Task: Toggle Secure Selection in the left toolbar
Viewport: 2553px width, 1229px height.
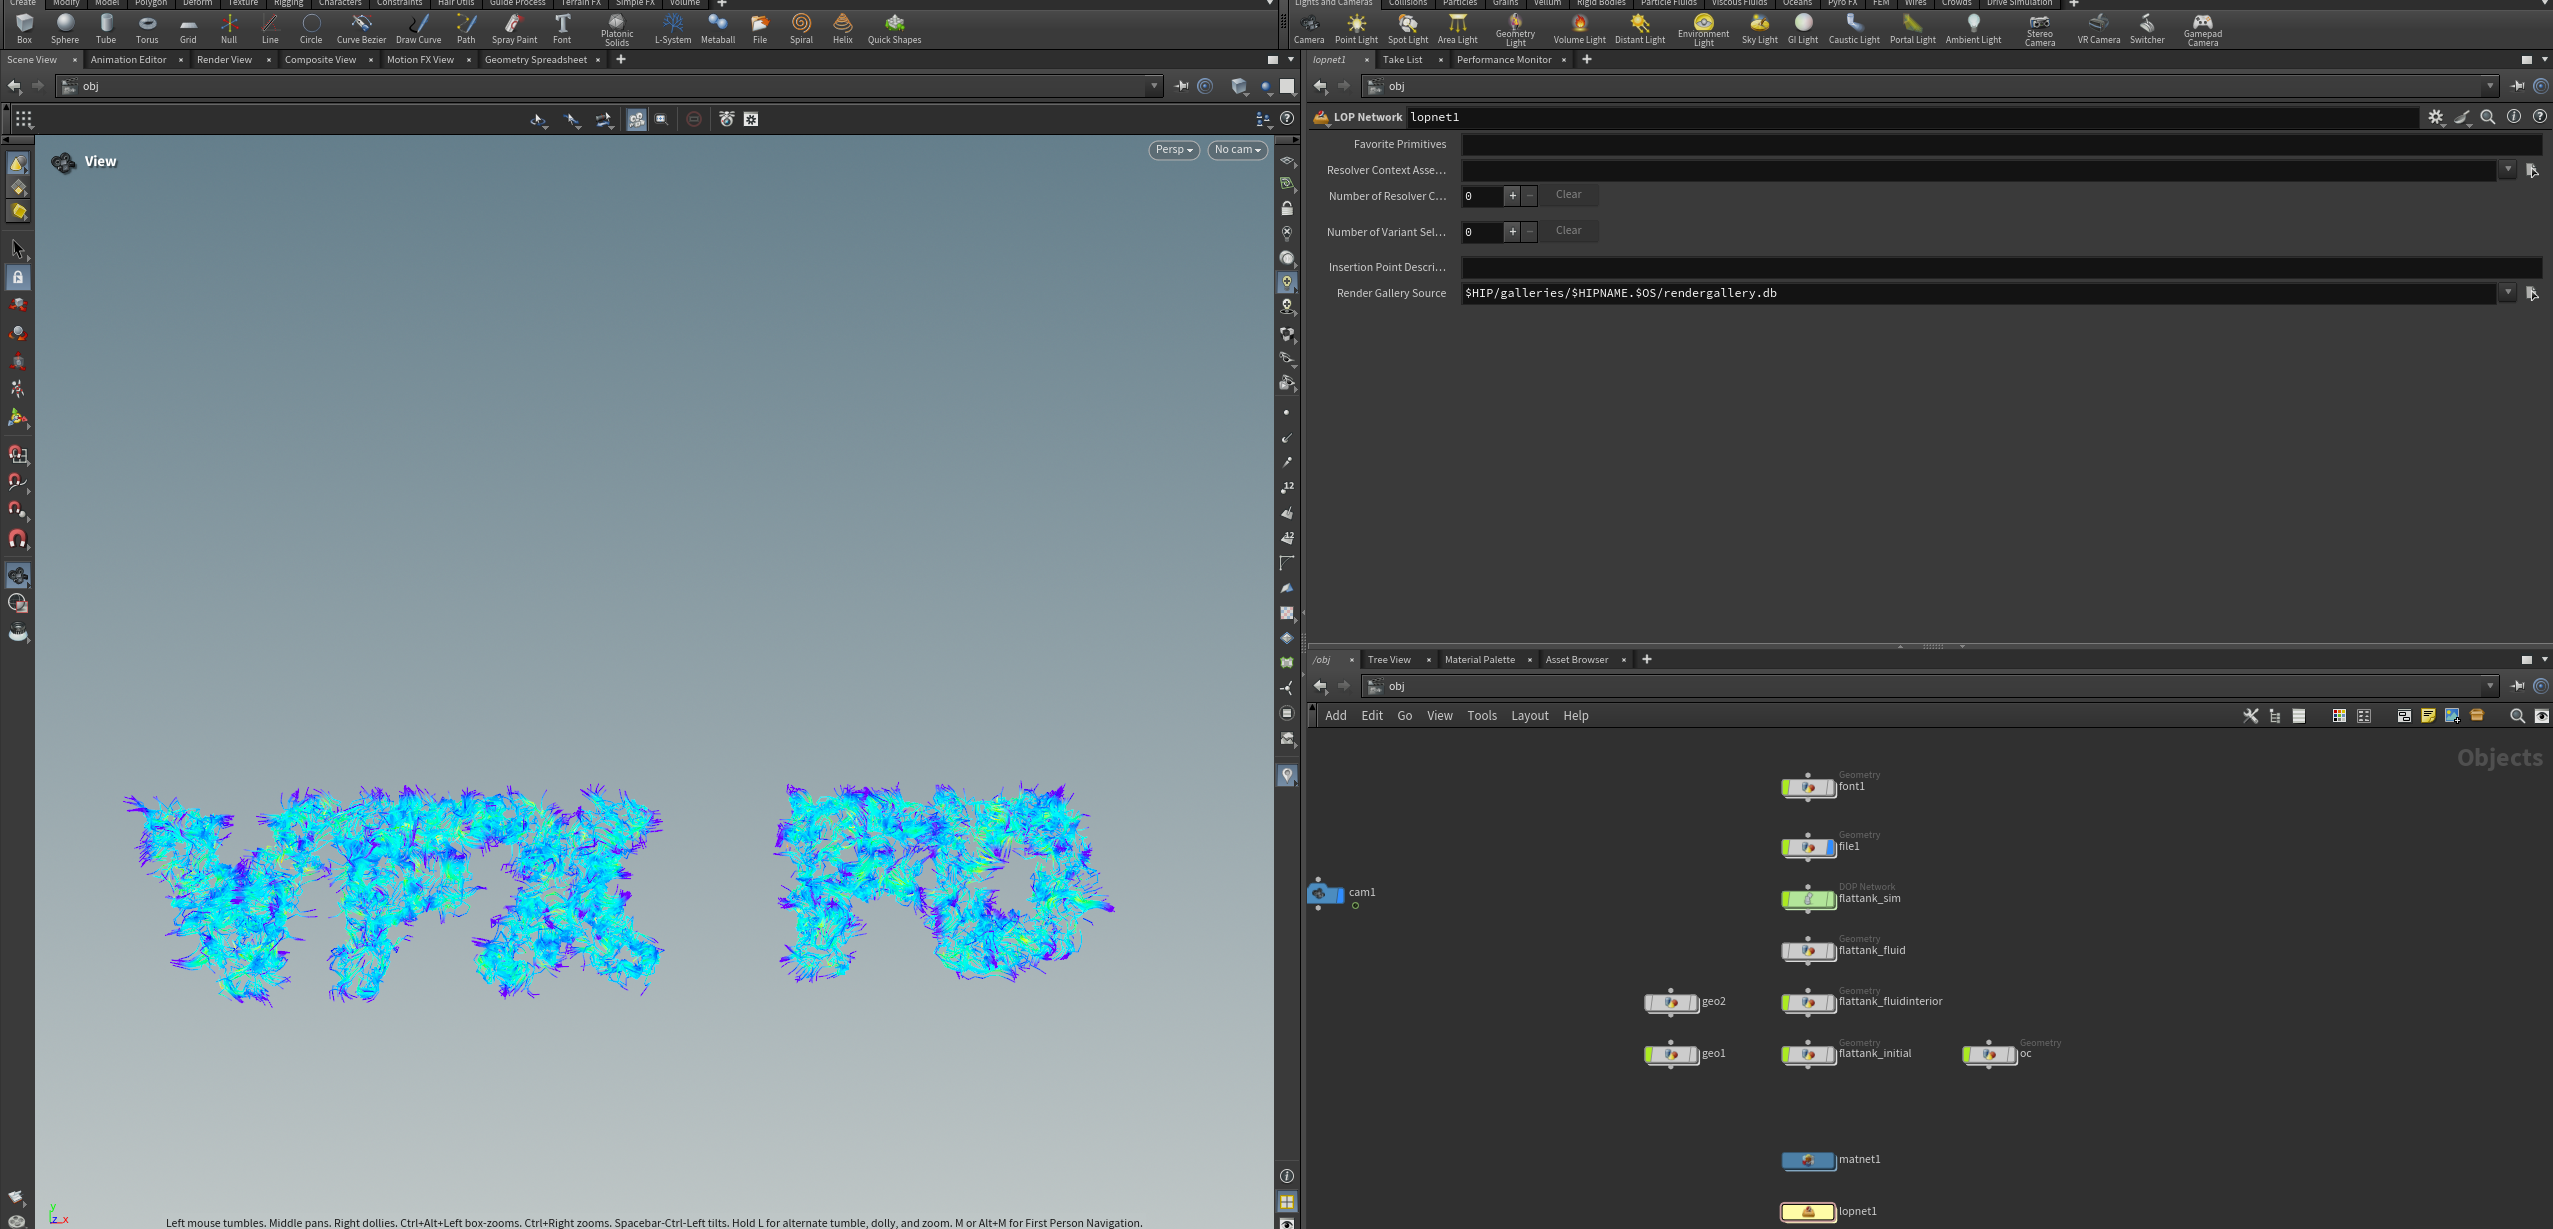Action: click(x=18, y=277)
